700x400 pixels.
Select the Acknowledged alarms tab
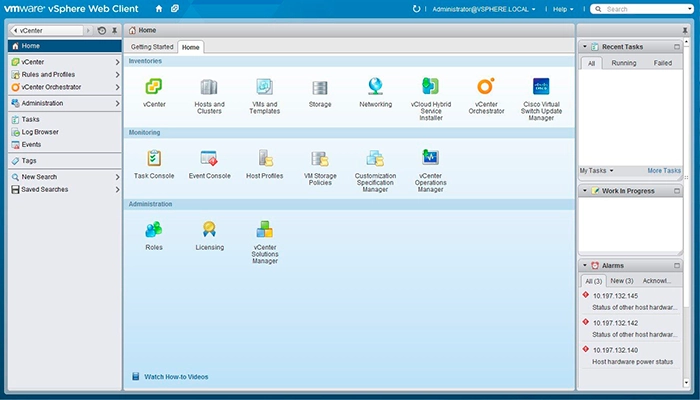(657, 281)
